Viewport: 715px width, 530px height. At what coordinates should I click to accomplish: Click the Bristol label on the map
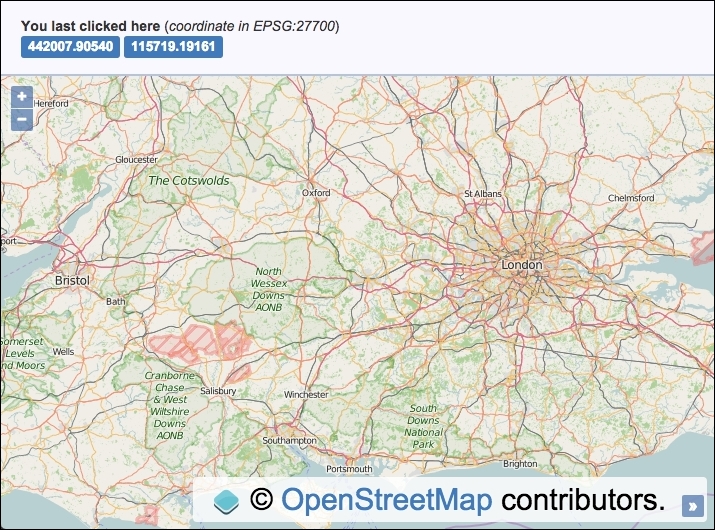click(72, 281)
